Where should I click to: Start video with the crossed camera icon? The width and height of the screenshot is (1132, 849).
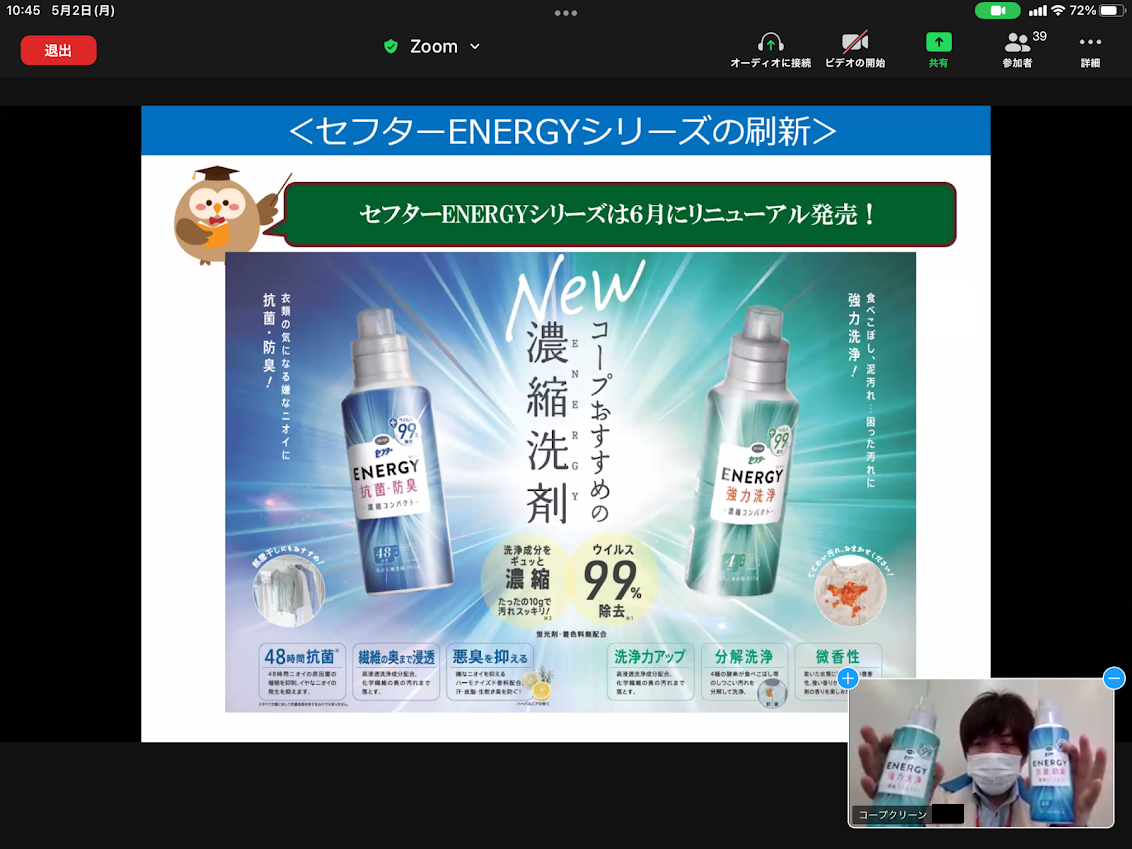[855, 41]
